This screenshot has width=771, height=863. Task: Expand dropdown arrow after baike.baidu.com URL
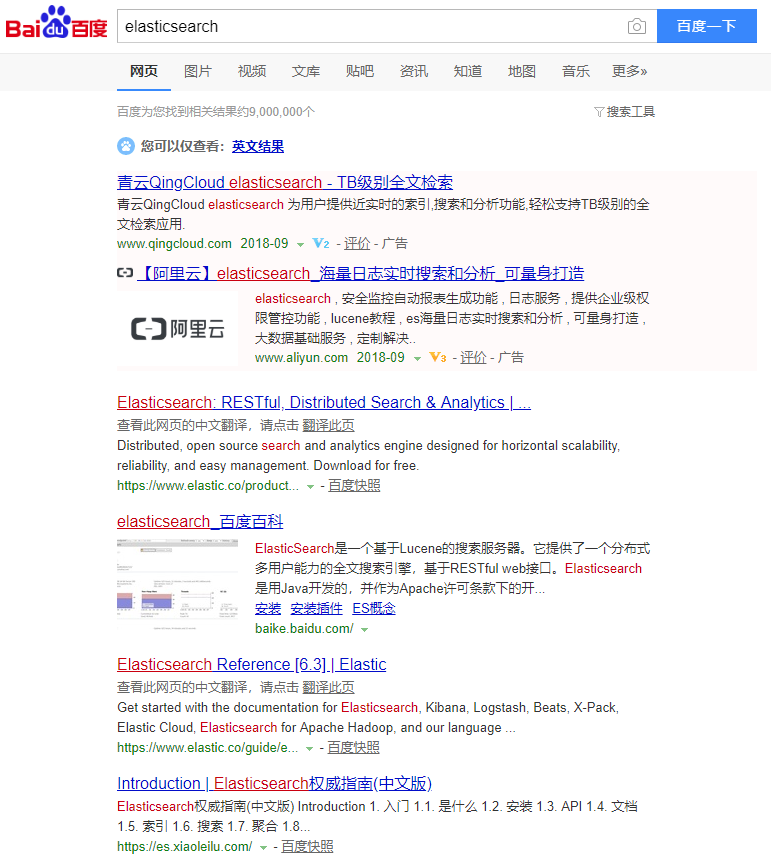[x=364, y=630]
